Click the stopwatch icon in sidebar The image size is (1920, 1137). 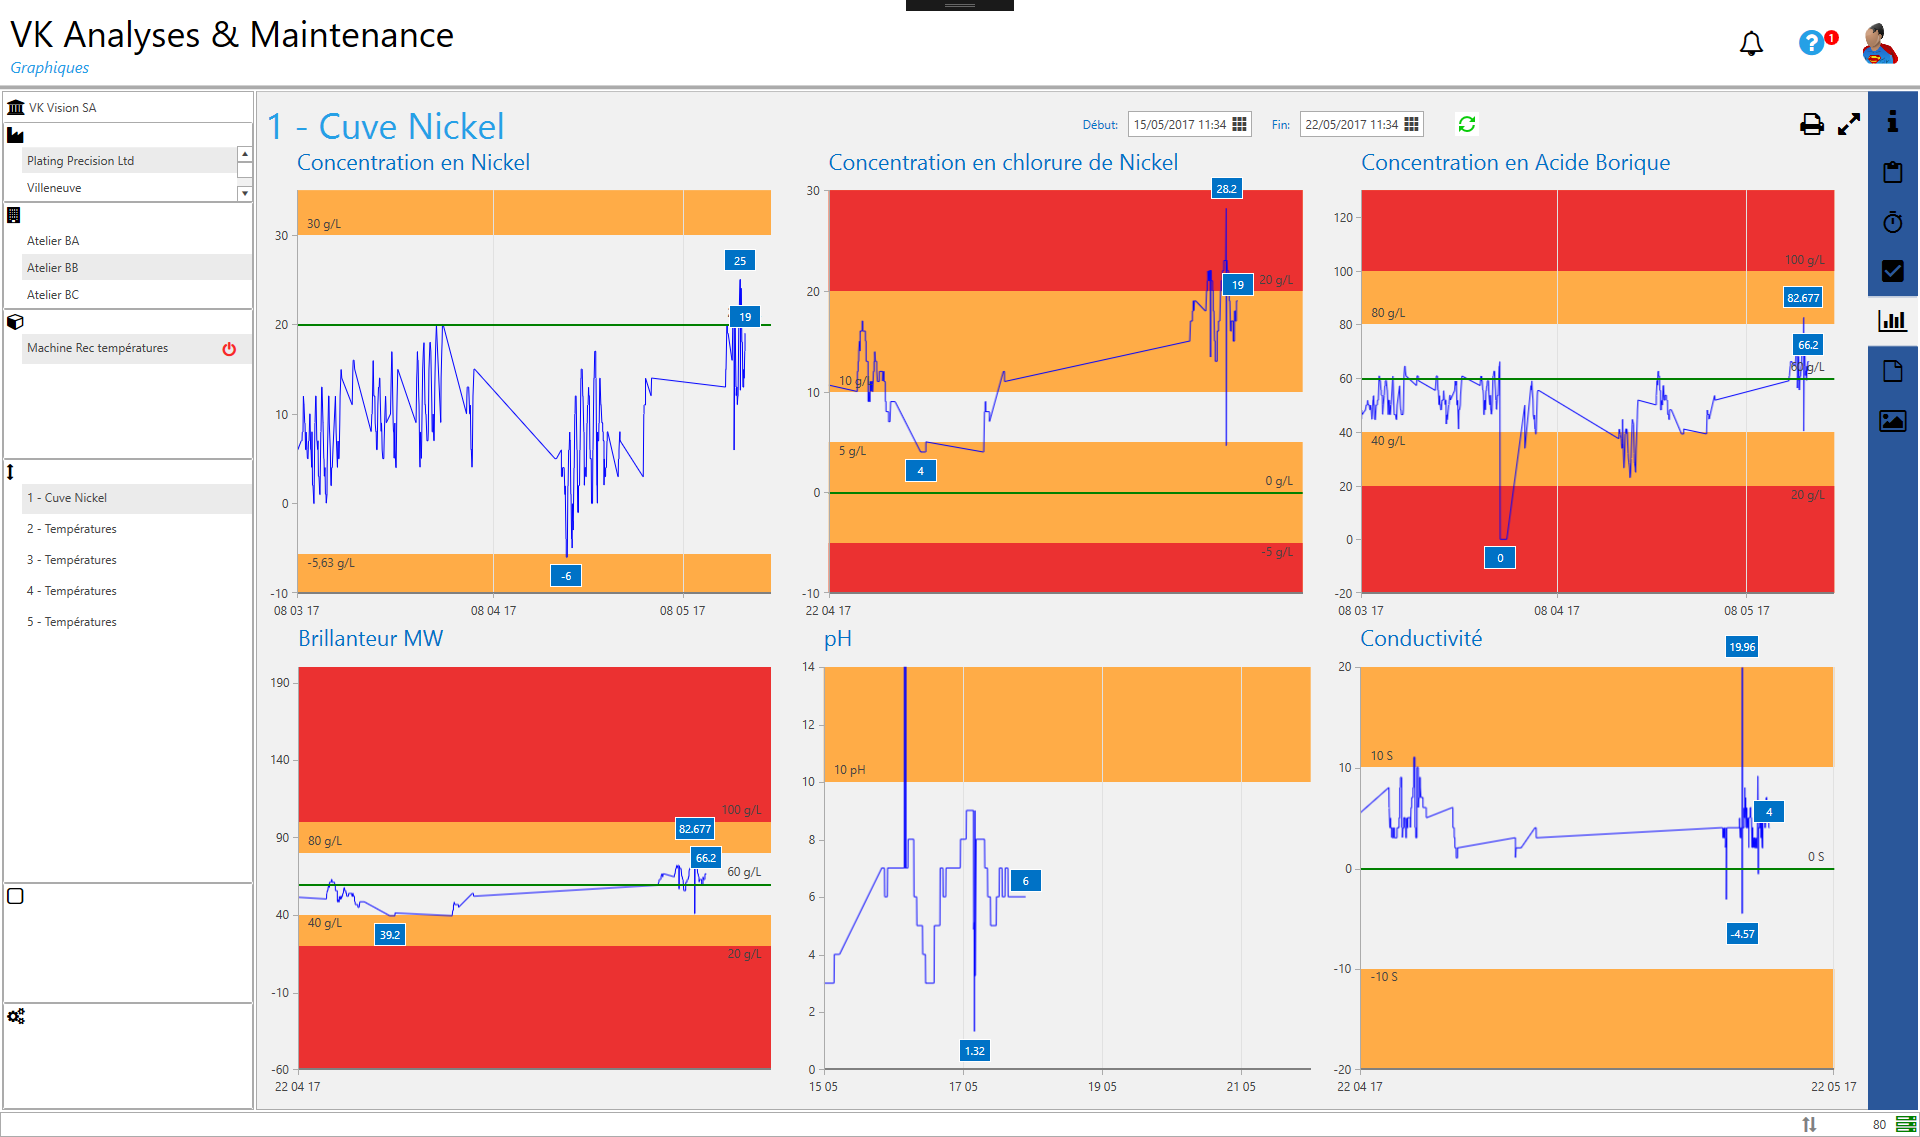tap(1892, 222)
